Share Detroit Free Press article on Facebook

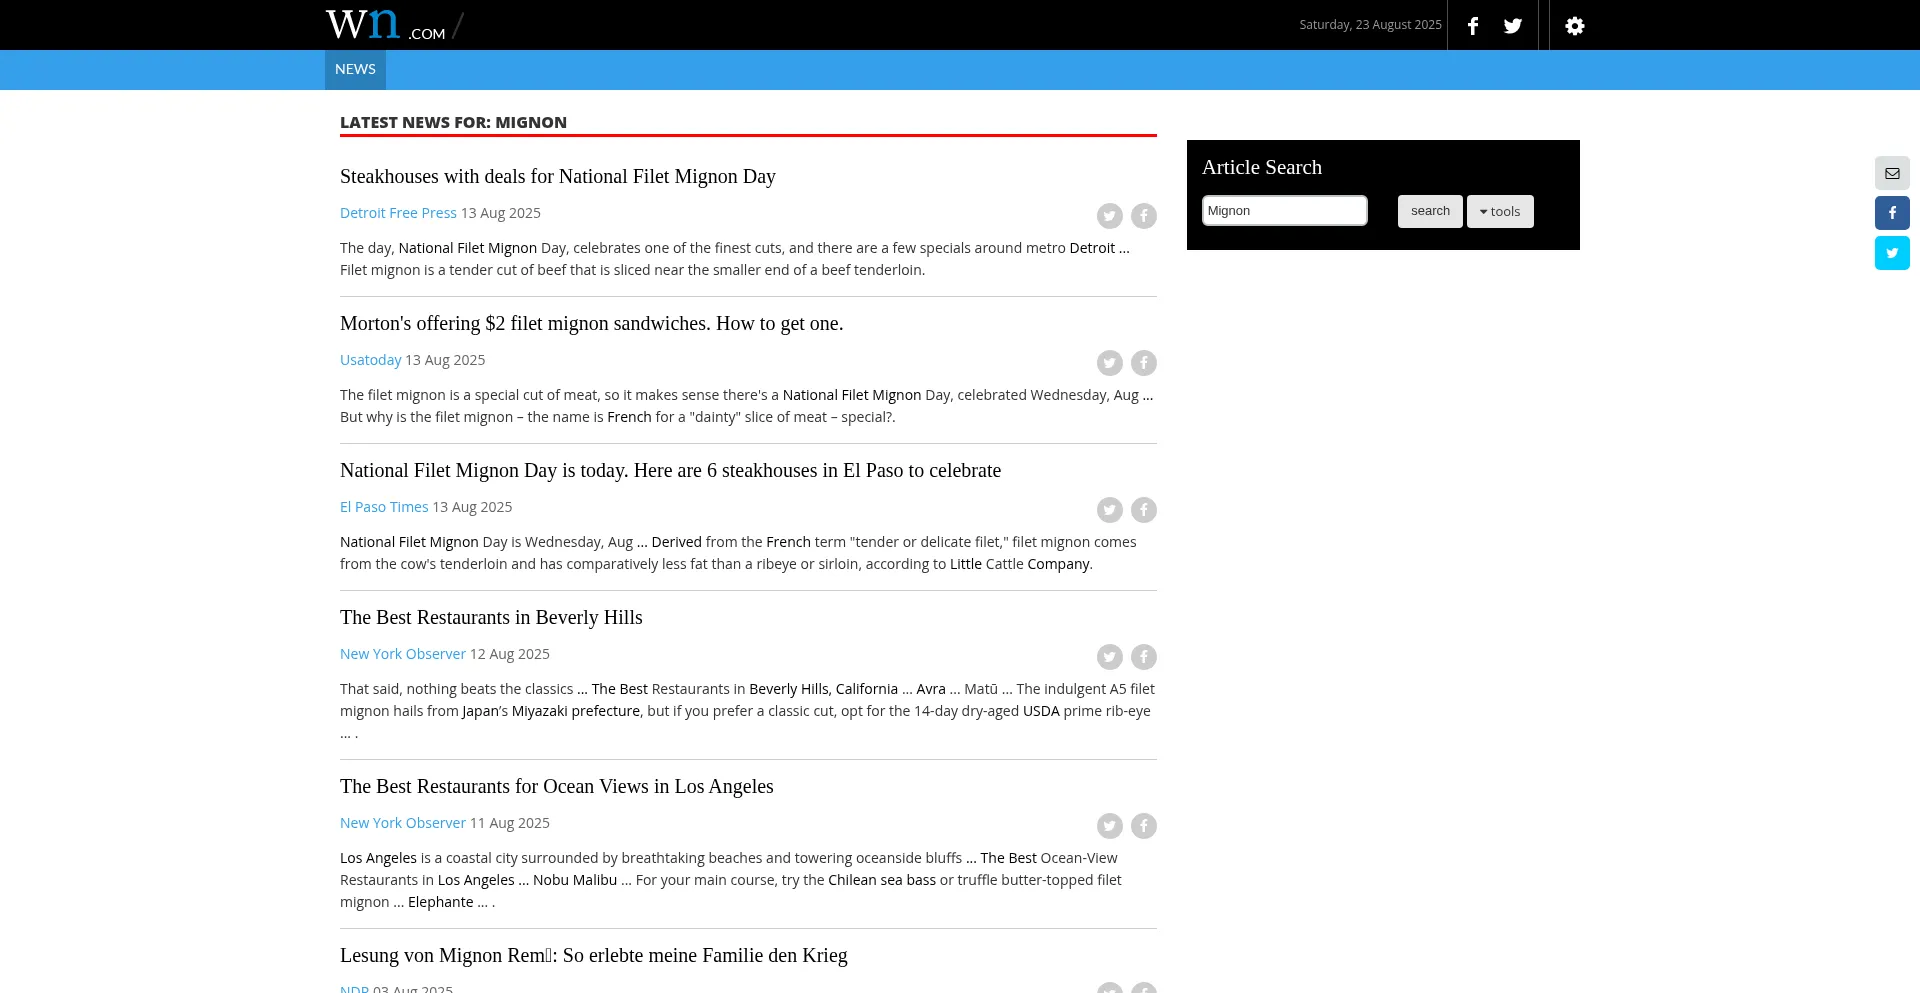[1144, 216]
